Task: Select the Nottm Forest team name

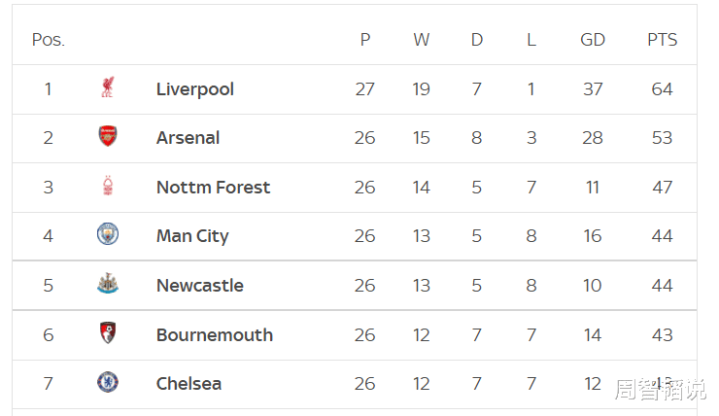Action: point(213,187)
